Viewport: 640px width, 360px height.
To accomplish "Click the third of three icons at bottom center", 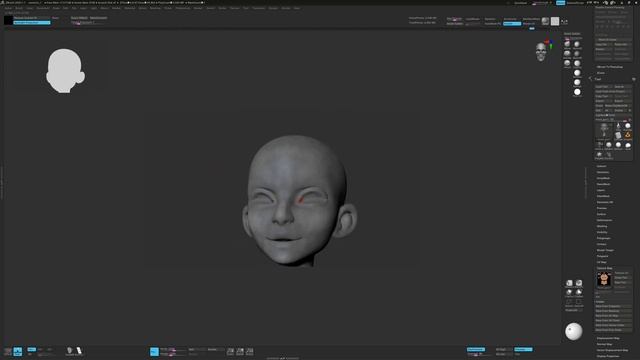I will [x=249, y=351].
